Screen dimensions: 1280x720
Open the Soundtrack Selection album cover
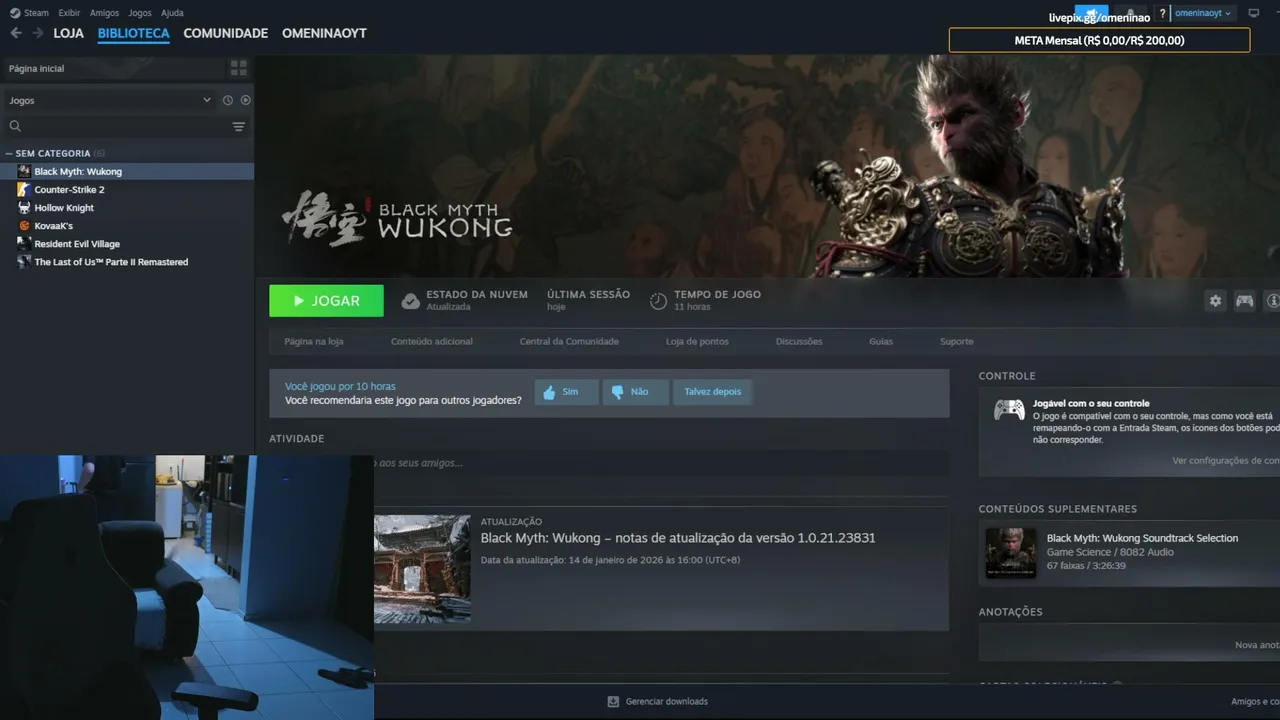point(1011,553)
